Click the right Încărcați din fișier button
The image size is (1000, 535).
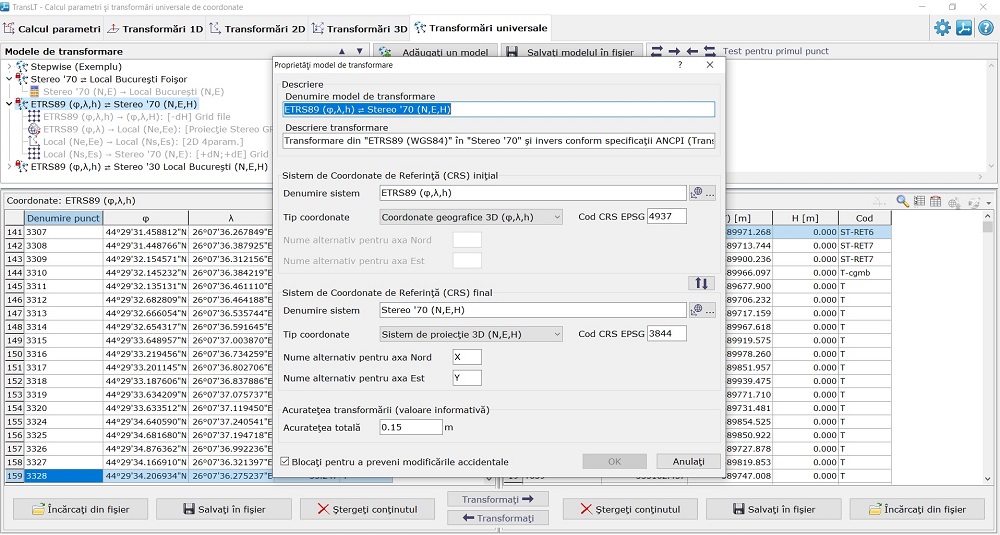917,509
